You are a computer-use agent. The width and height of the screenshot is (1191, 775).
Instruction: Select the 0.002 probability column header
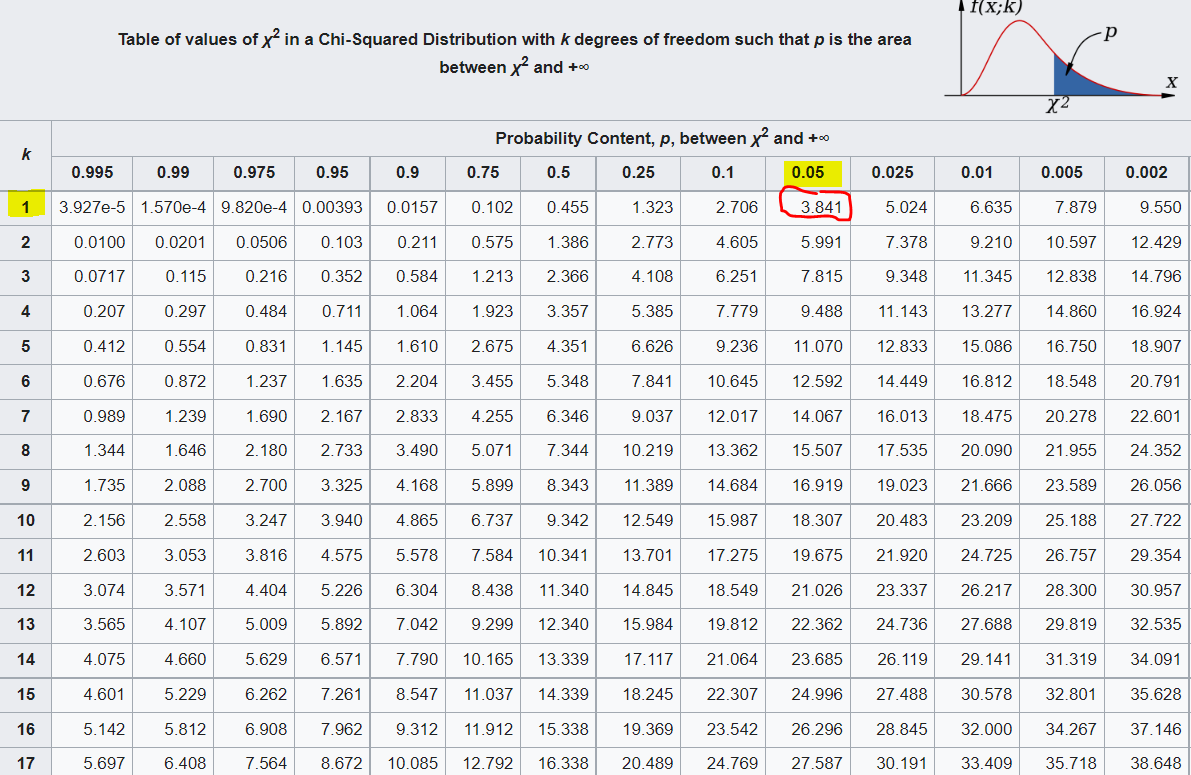pyautogui.click(x=1146, y=173)
